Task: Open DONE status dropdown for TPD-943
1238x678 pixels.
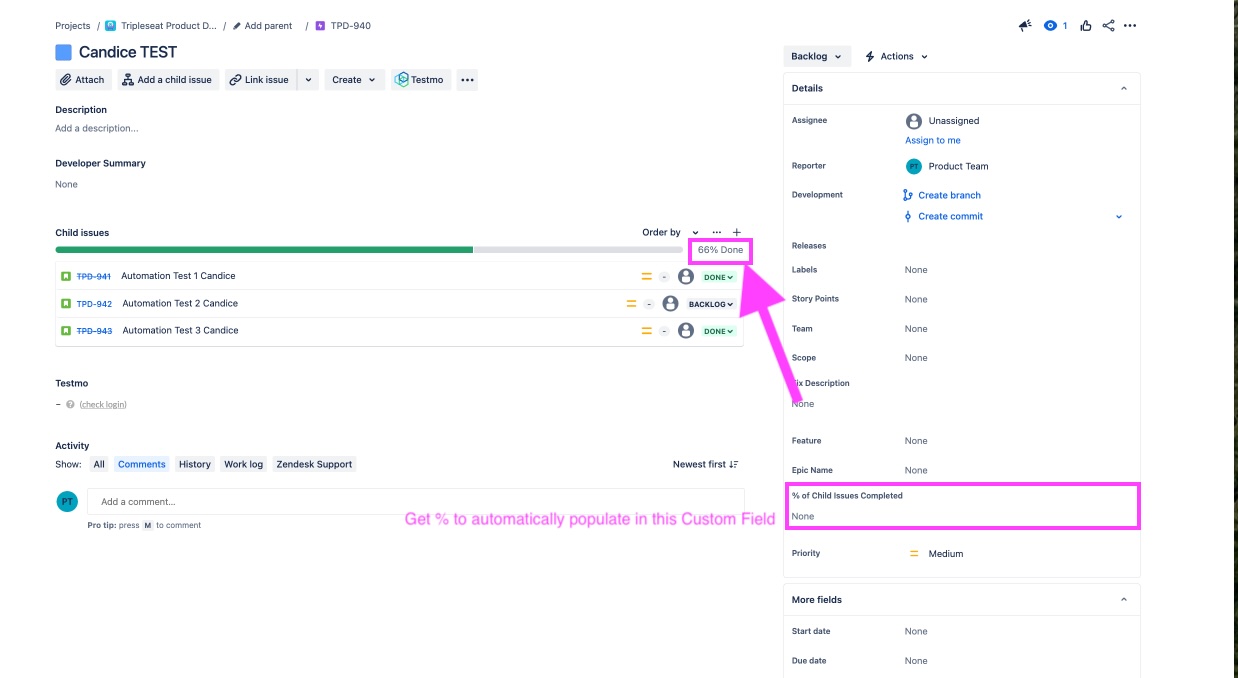Action: (x=719, y=331)
